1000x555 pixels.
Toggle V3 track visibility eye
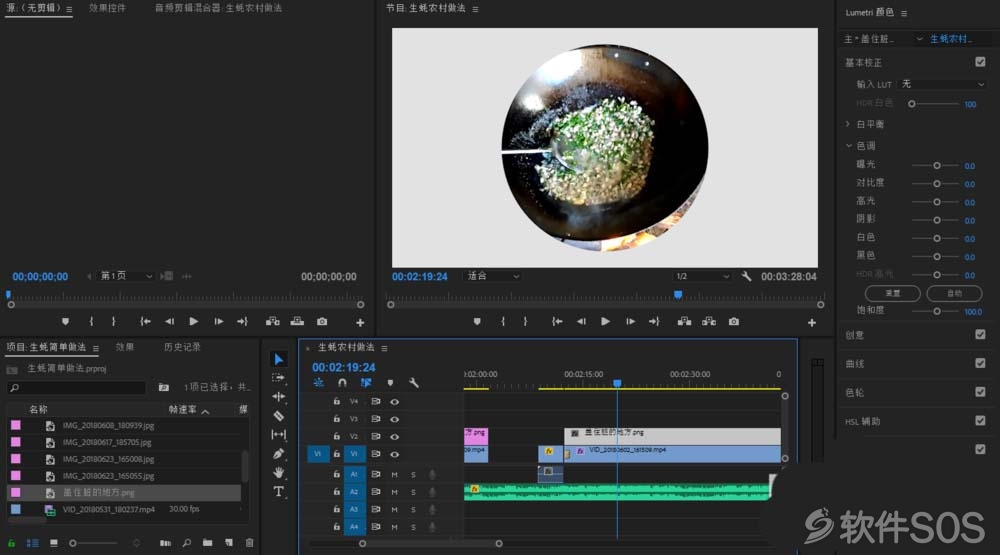tap(395, 419)
